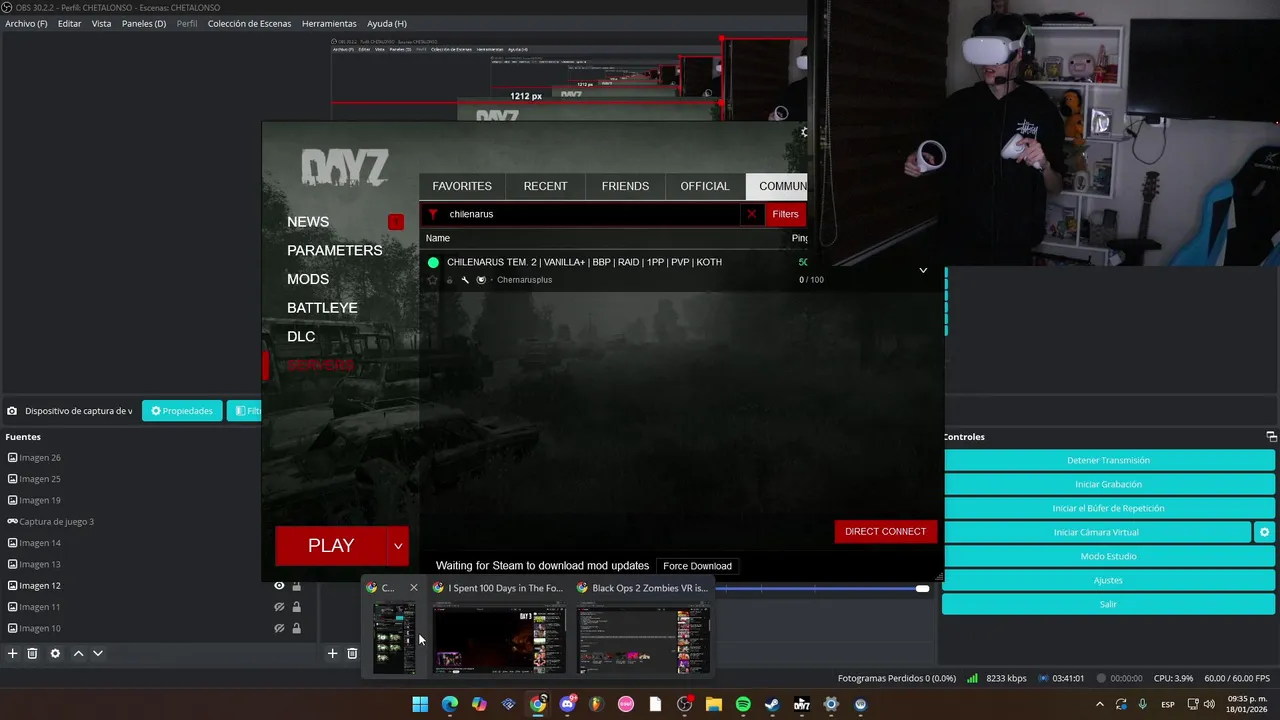Open virtual camera settings gear icon

tap(1264, 532)
